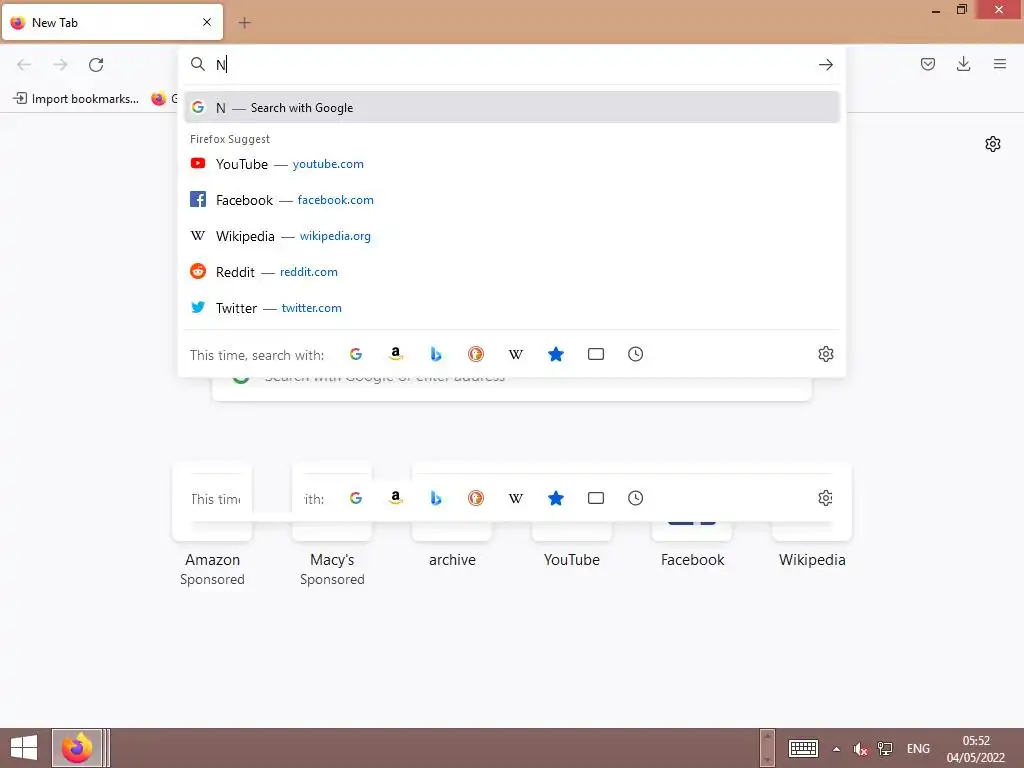
Task: Search open tabs icon in address dropdown
Action: (596, 354)
